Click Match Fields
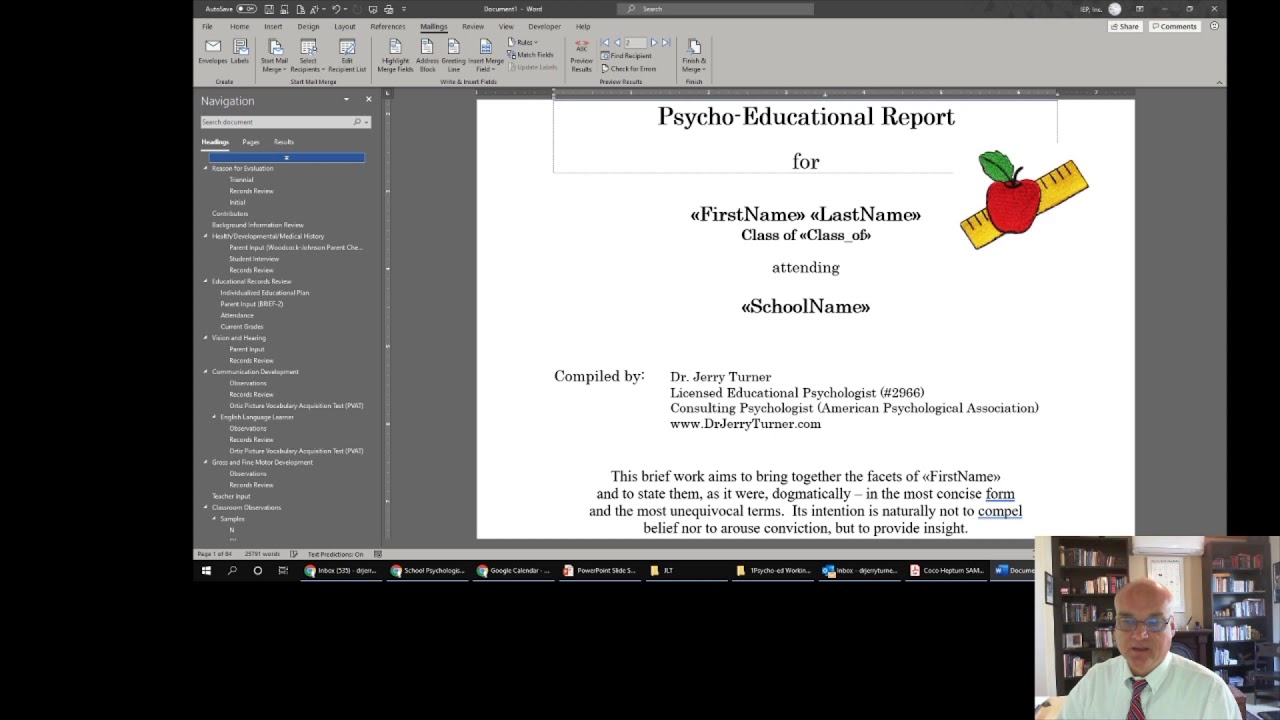 click(531, 55)
